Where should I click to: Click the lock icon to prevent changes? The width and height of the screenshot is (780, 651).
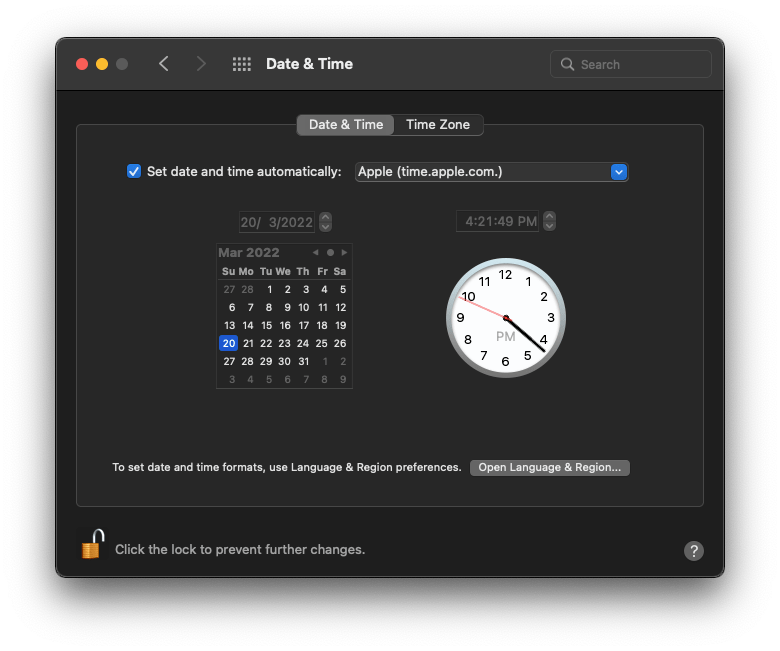point(92,546)
